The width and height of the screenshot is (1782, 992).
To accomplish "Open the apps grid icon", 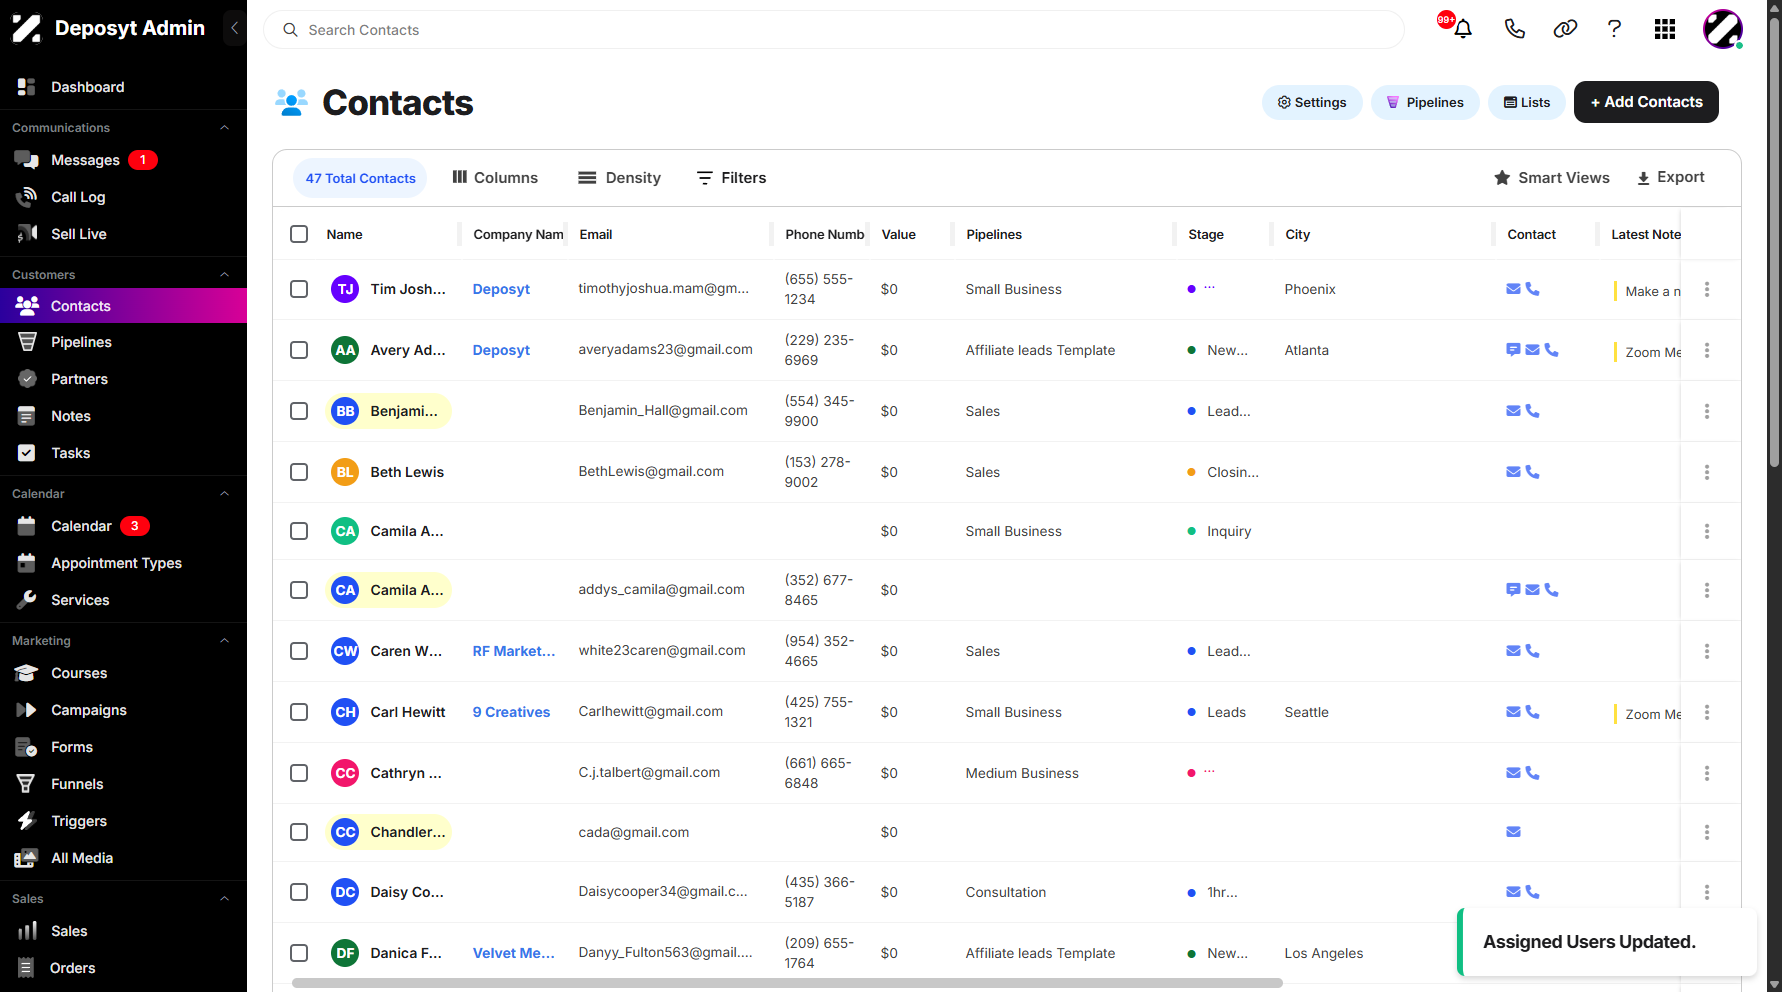I will point(1665,29).
